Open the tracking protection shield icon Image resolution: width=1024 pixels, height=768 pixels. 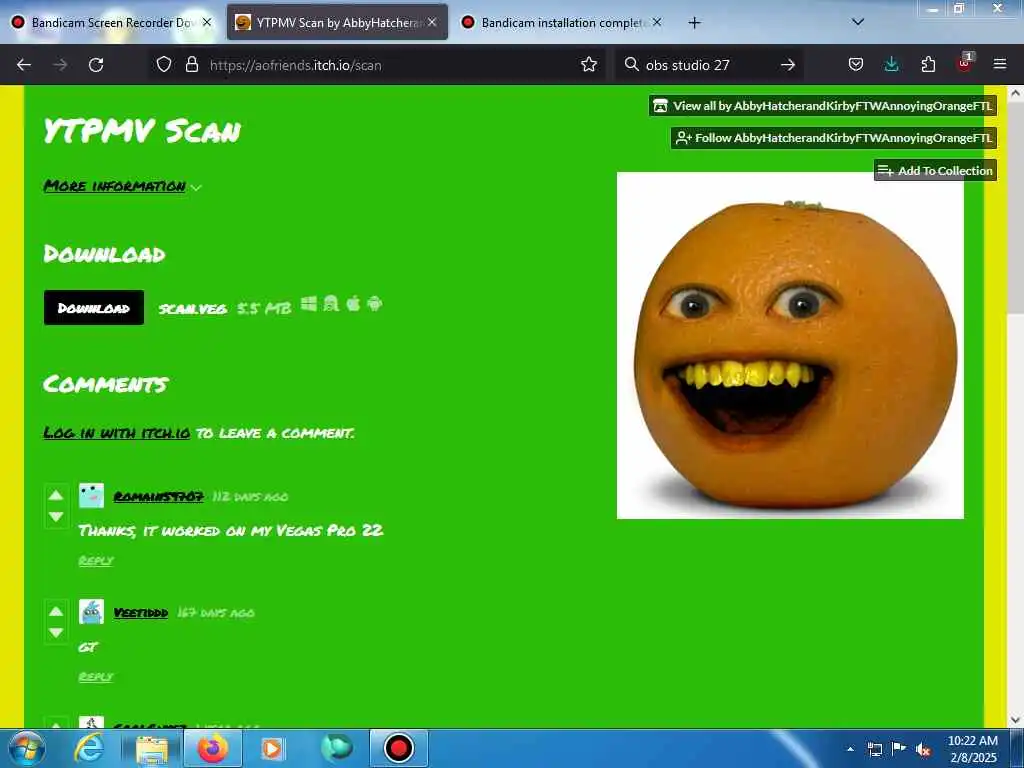[x=164, y=65]
